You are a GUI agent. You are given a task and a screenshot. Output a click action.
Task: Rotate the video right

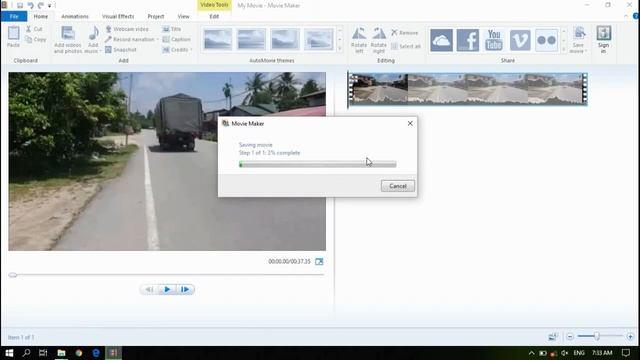379,40
